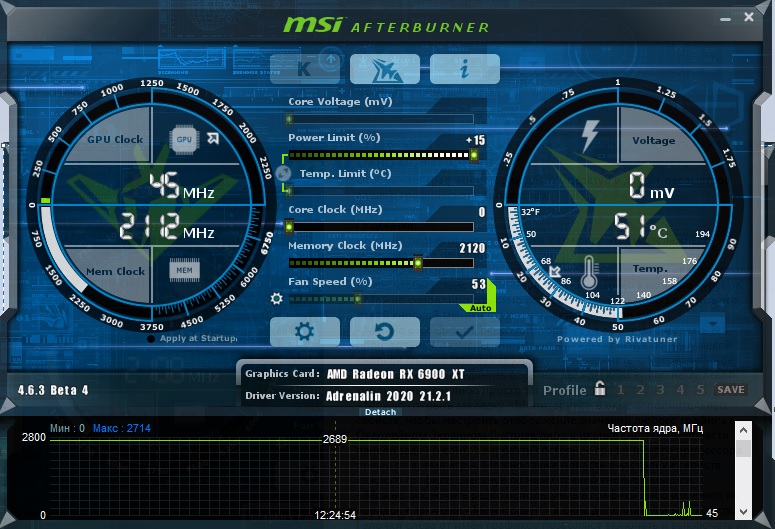Click the GPU chip icon
The width and height of the screenshot is (775, 529).
point(184,139)
